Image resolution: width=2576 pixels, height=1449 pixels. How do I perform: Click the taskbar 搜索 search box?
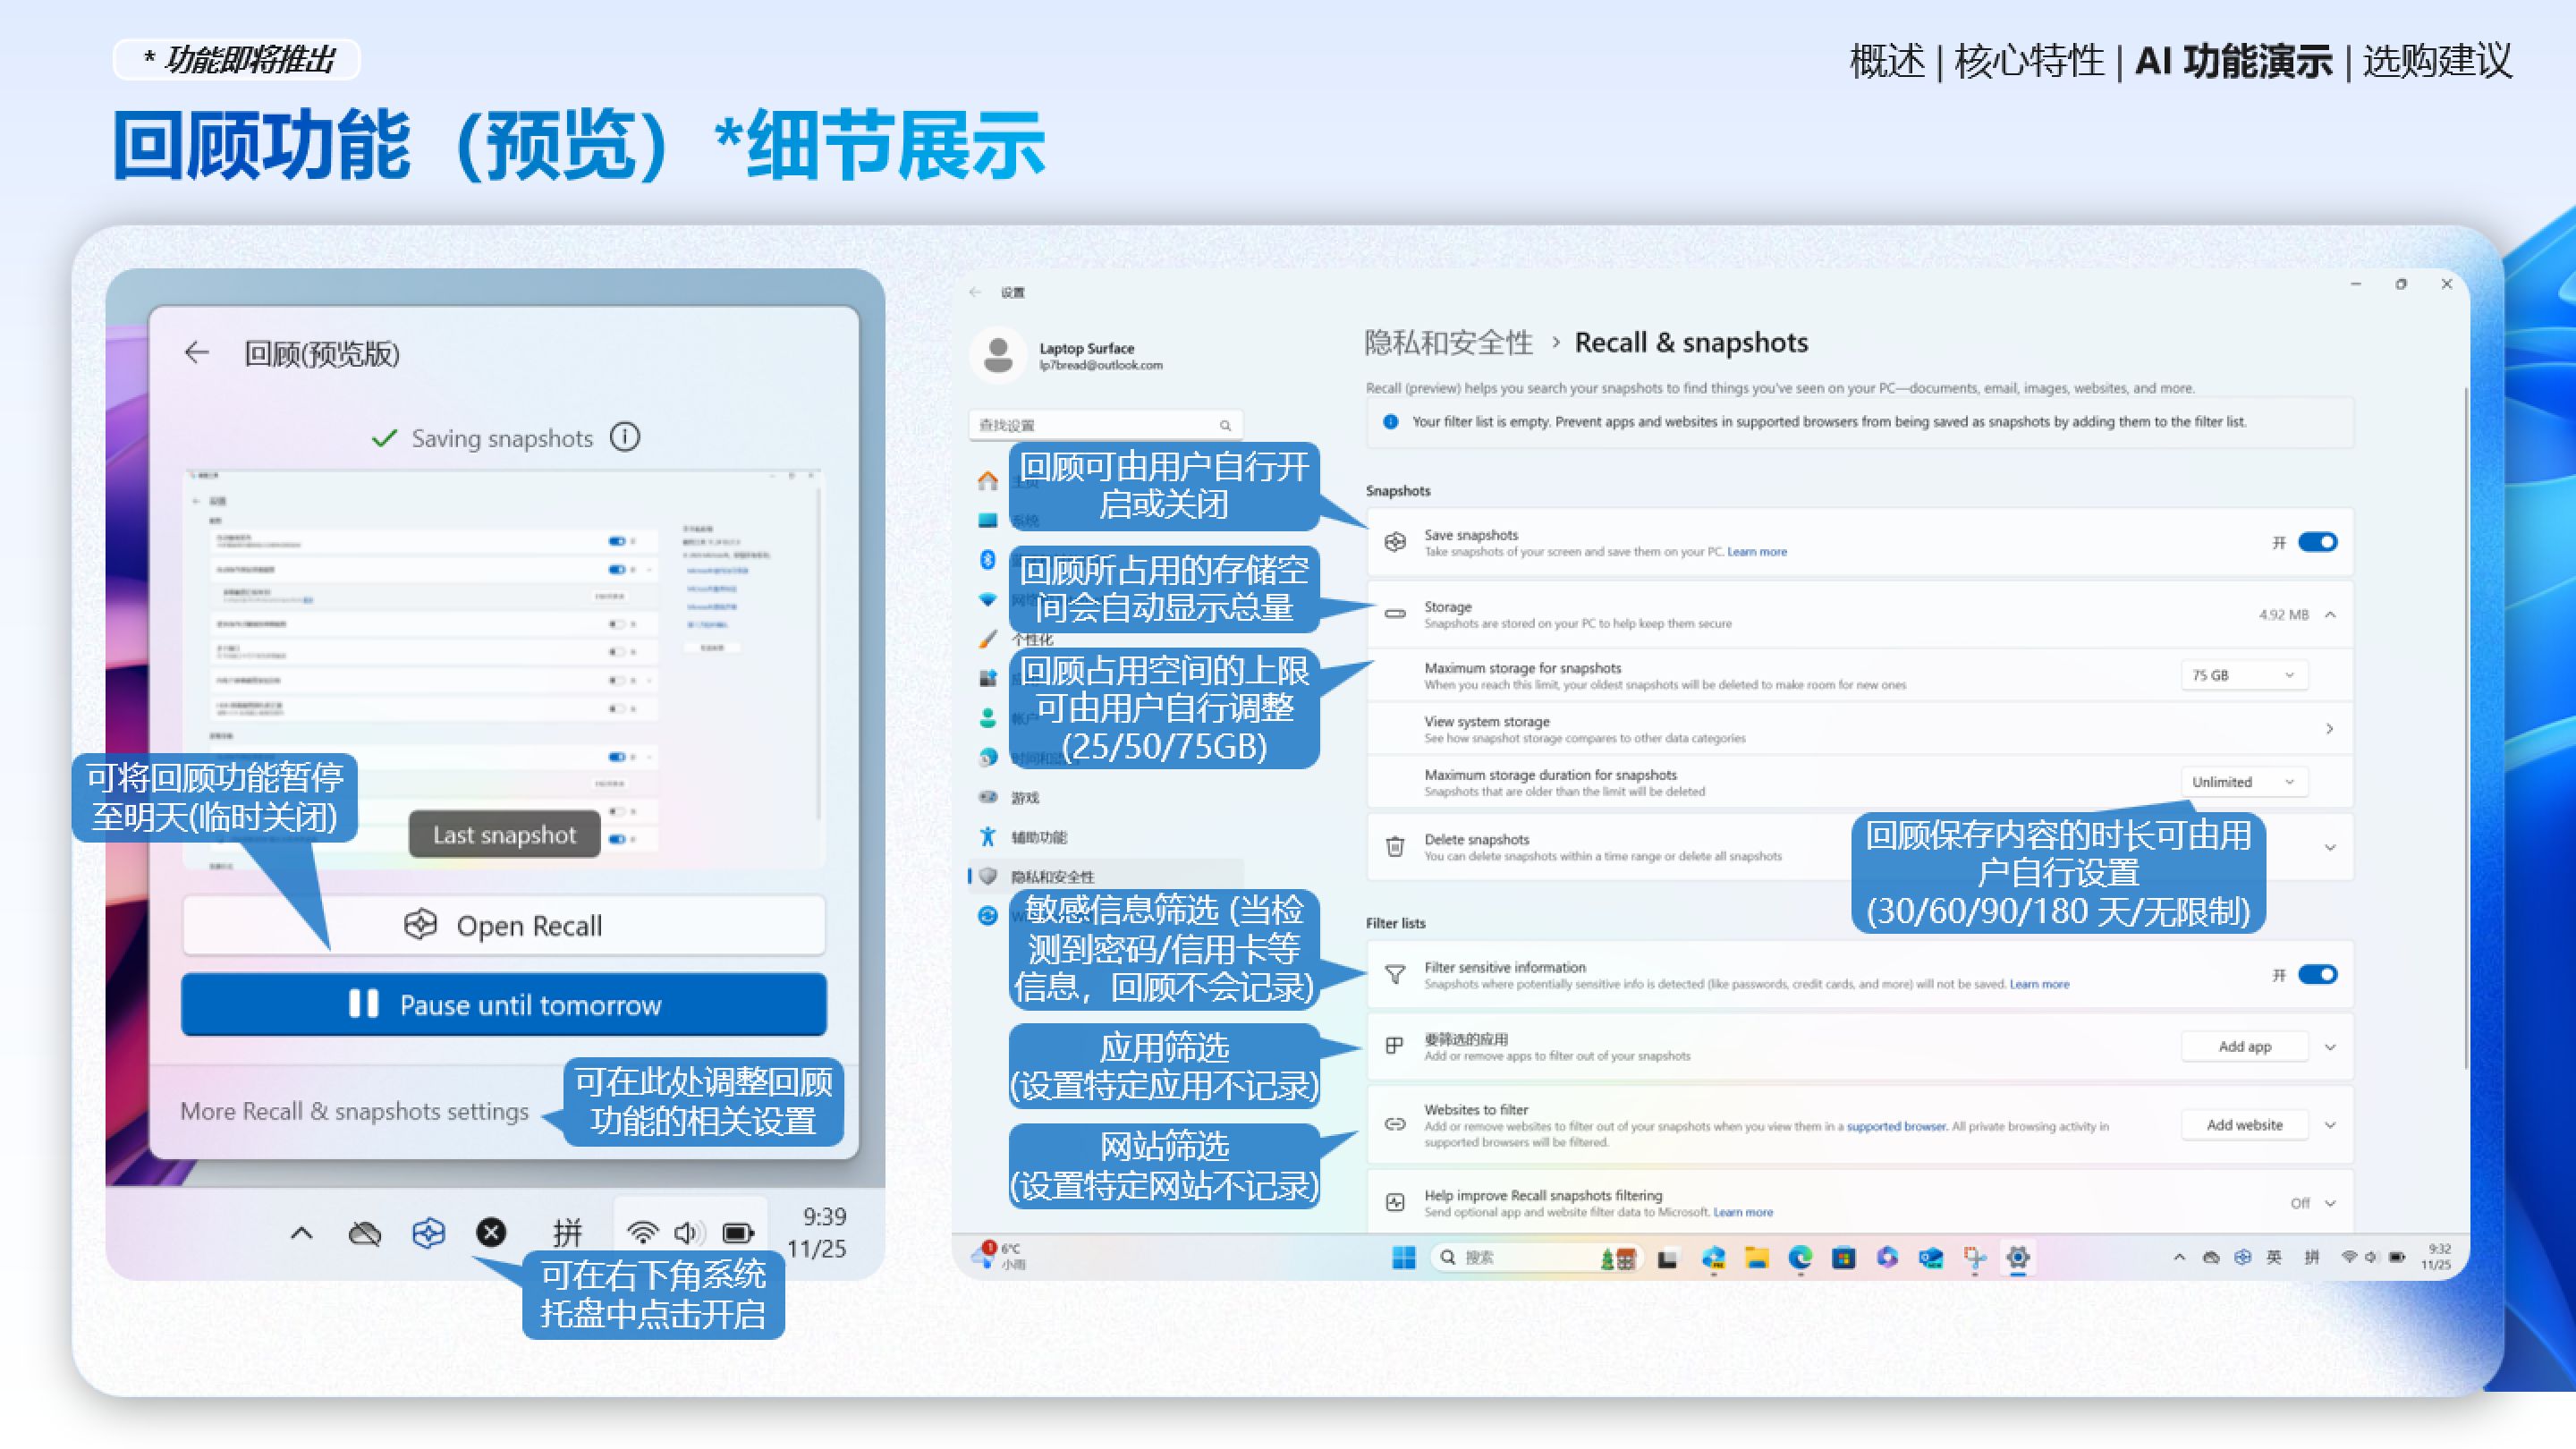click(x=1535, y=1257)
